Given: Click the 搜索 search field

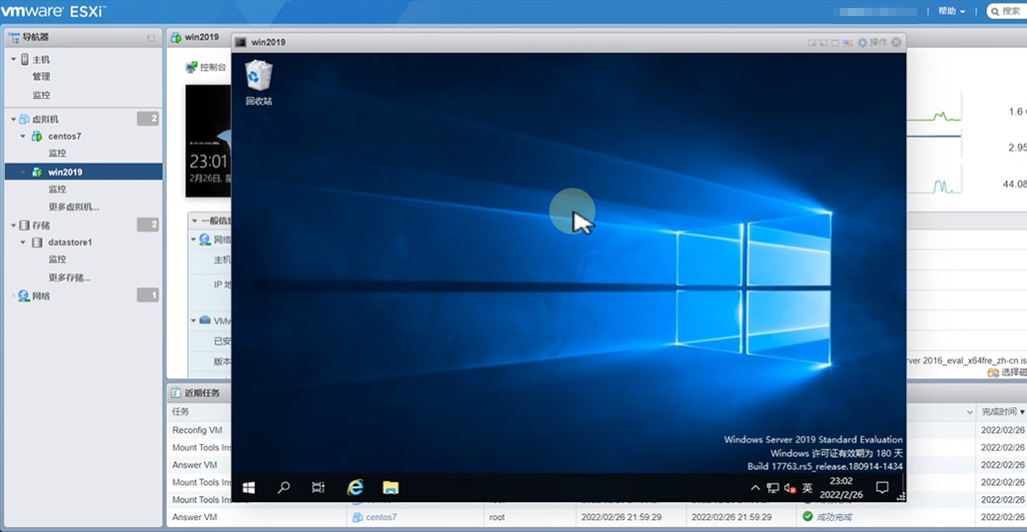Looking at the screenshot, I should click(x=1008, y=11).
